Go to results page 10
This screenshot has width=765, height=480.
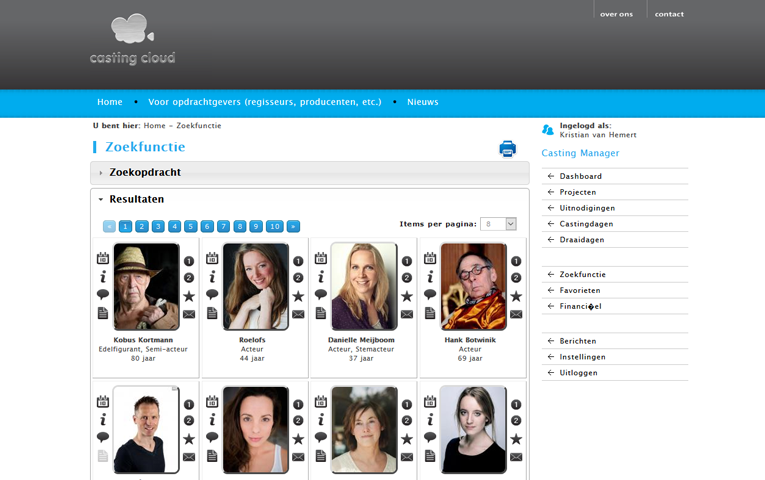tap(275, 226)
